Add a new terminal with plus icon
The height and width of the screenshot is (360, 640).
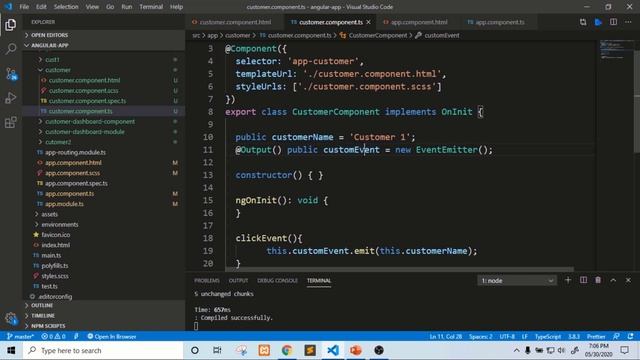568,280
